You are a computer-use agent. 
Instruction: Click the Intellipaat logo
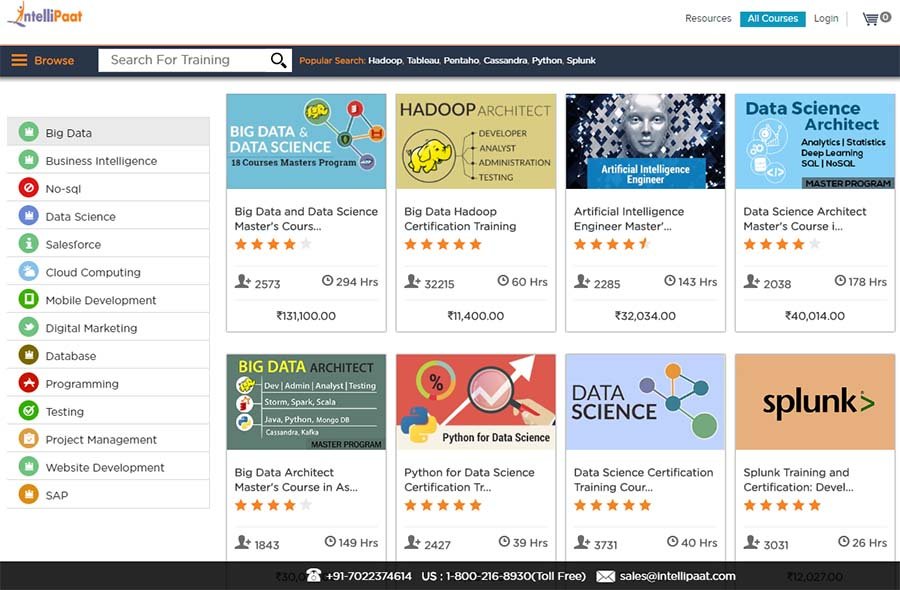coord(45,16)
